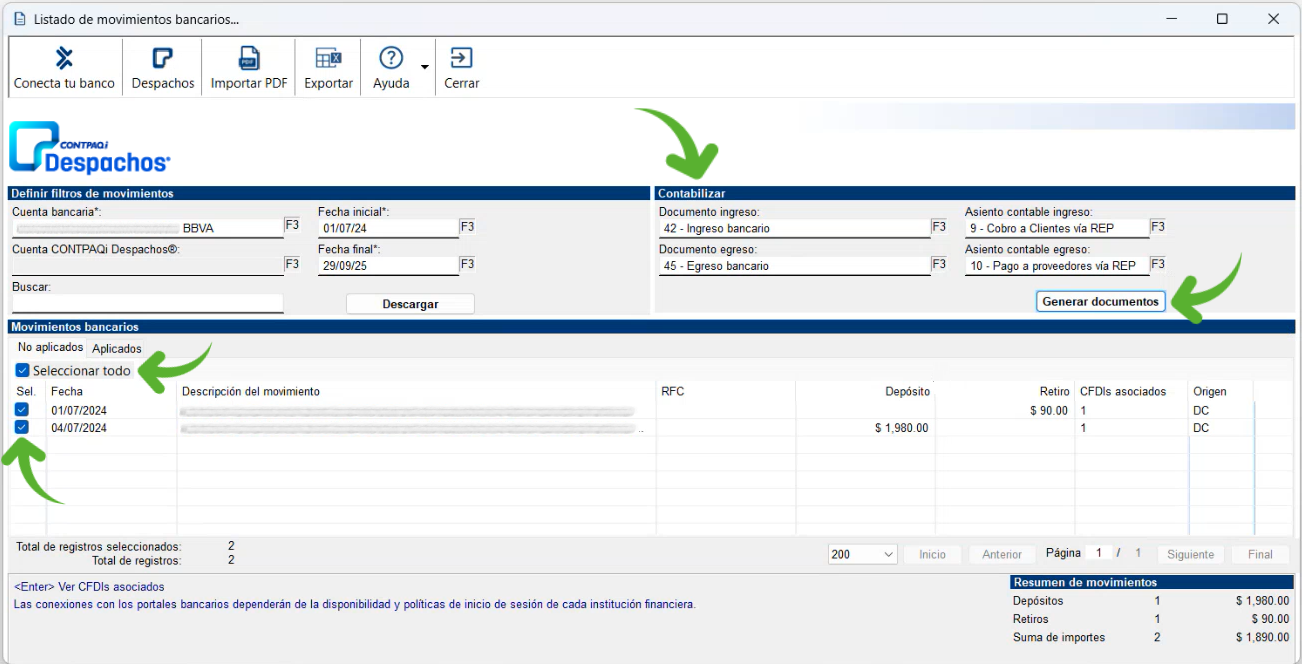Click the Buscar search input field
Image resolution: width=1302 pixels, height=664 pixels.
pyautogui.click(x=148, y=303)
